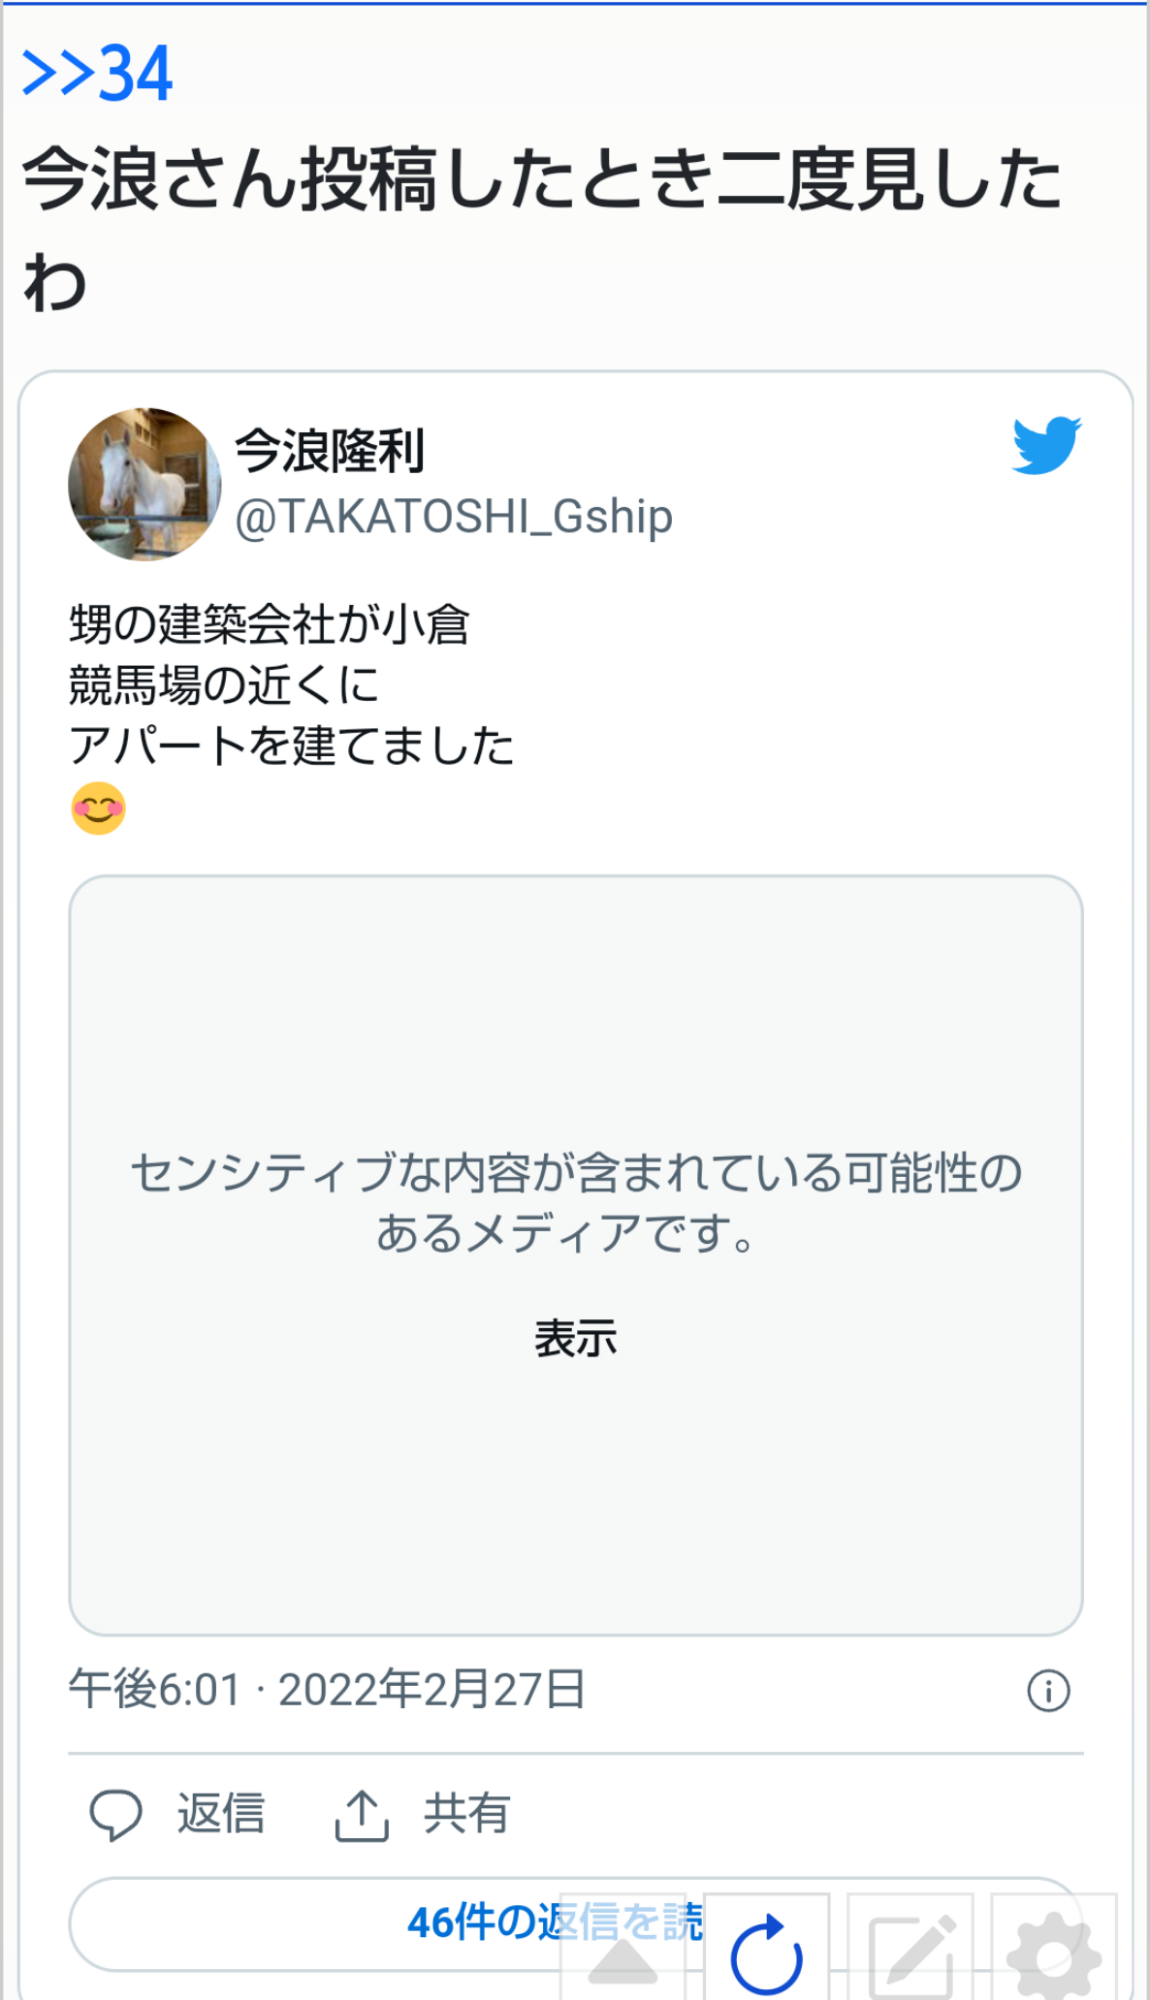Viewport: 1150px width, 2000px height.
Task: Click the 共有 text label
Action: (x=467, y=1814)
